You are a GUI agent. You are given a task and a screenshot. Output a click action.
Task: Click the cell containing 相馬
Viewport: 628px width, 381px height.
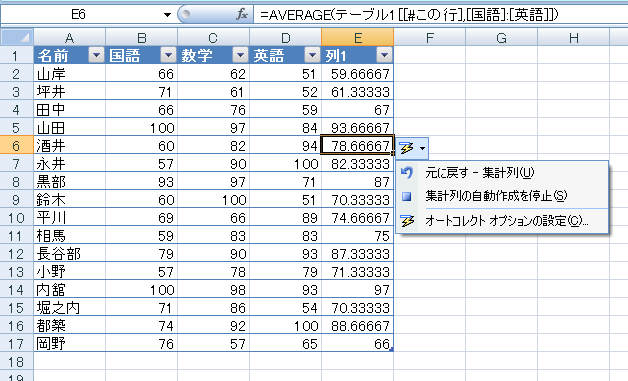point(70,236)
